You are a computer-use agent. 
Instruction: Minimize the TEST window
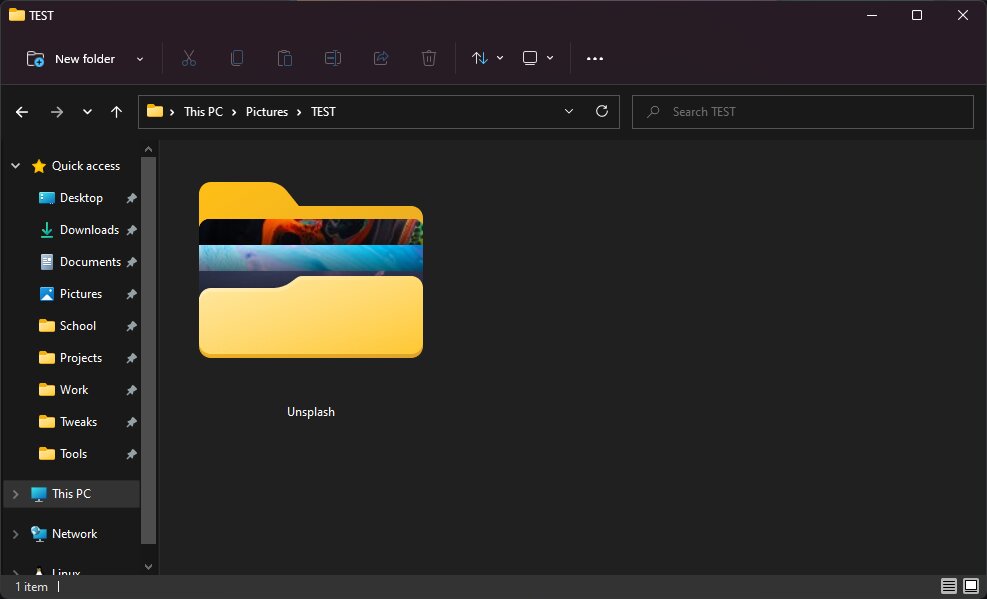tap(872, 15)
